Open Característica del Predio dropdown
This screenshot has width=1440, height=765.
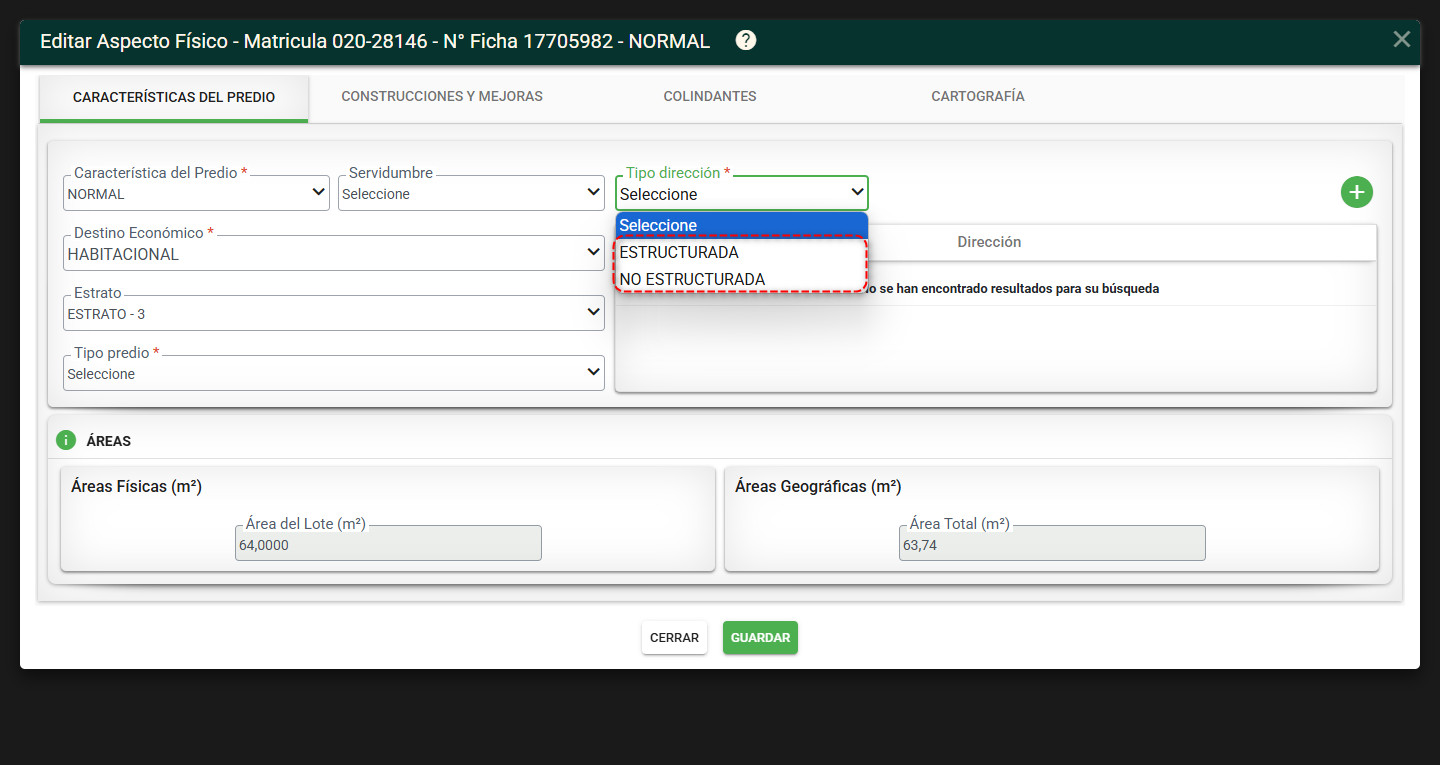pos(196,193)
